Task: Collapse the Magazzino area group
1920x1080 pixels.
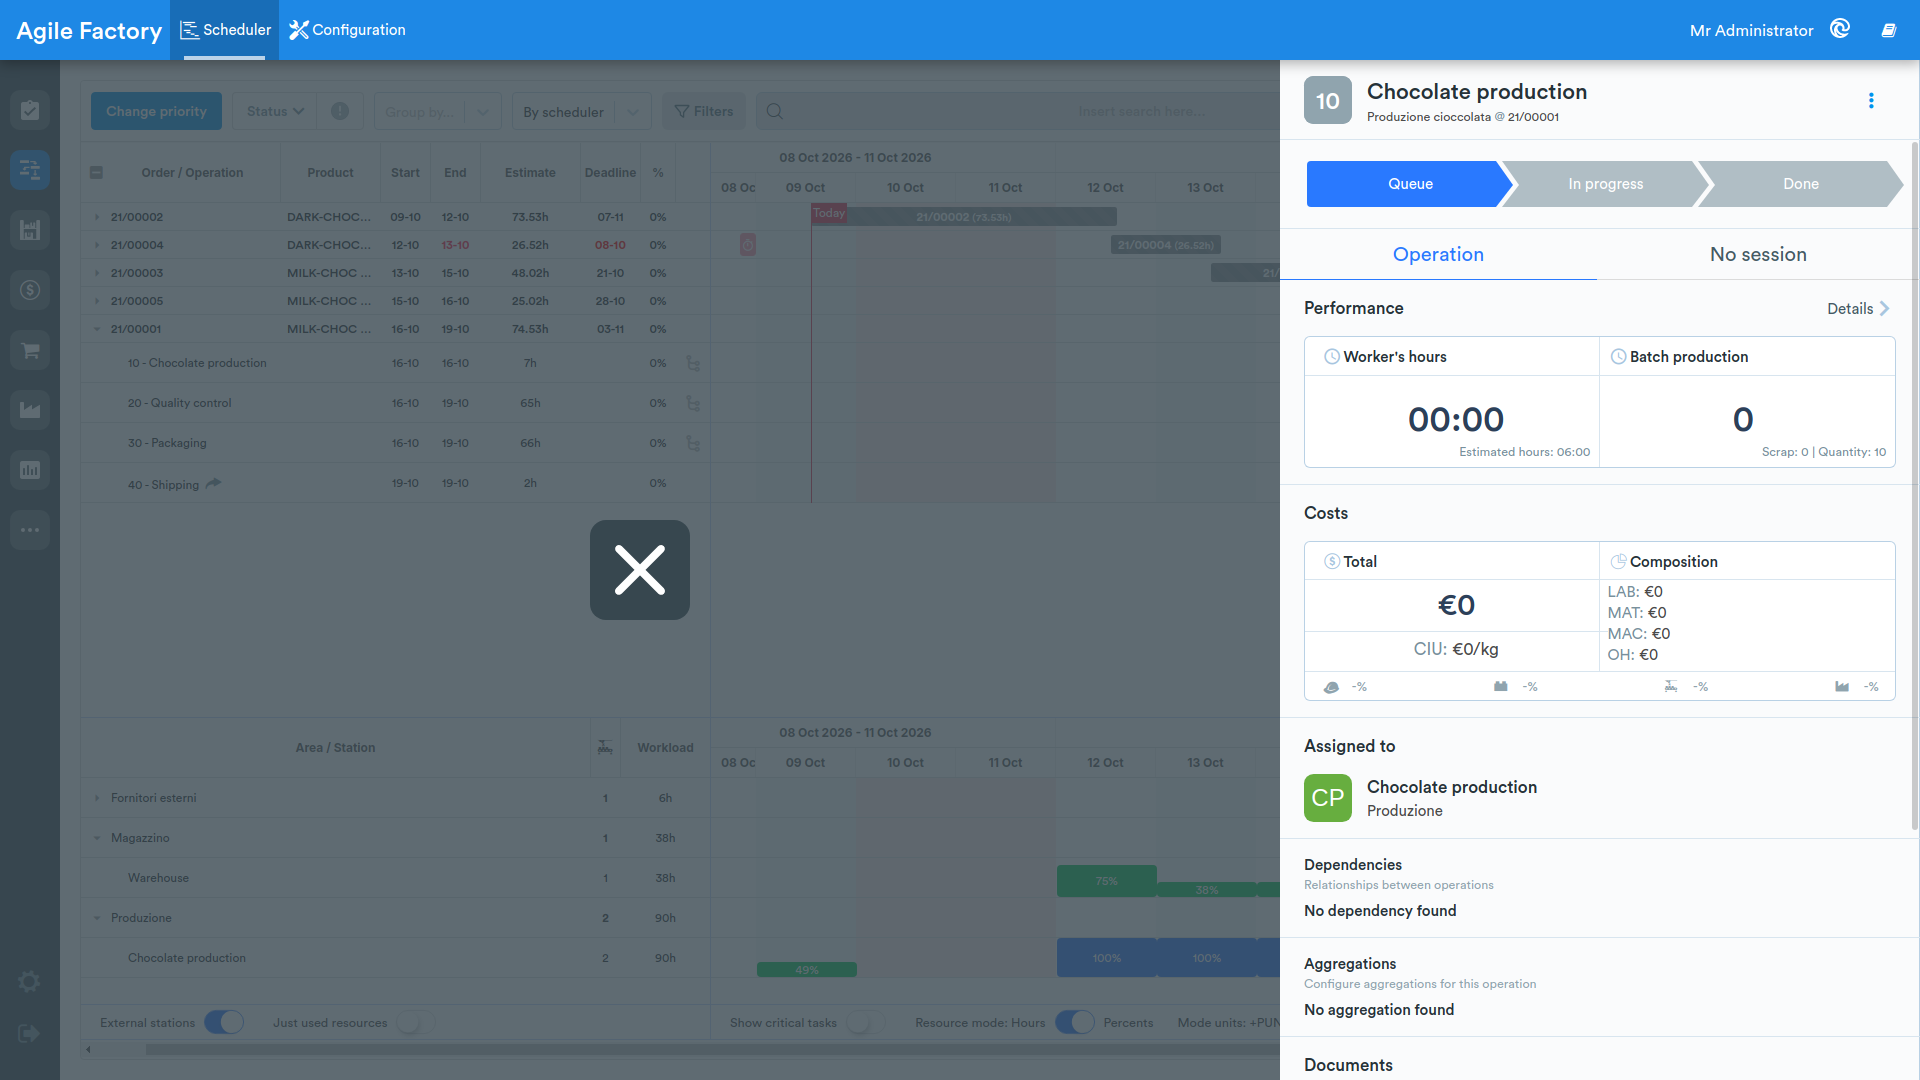Action: click(x=97, y=838)
